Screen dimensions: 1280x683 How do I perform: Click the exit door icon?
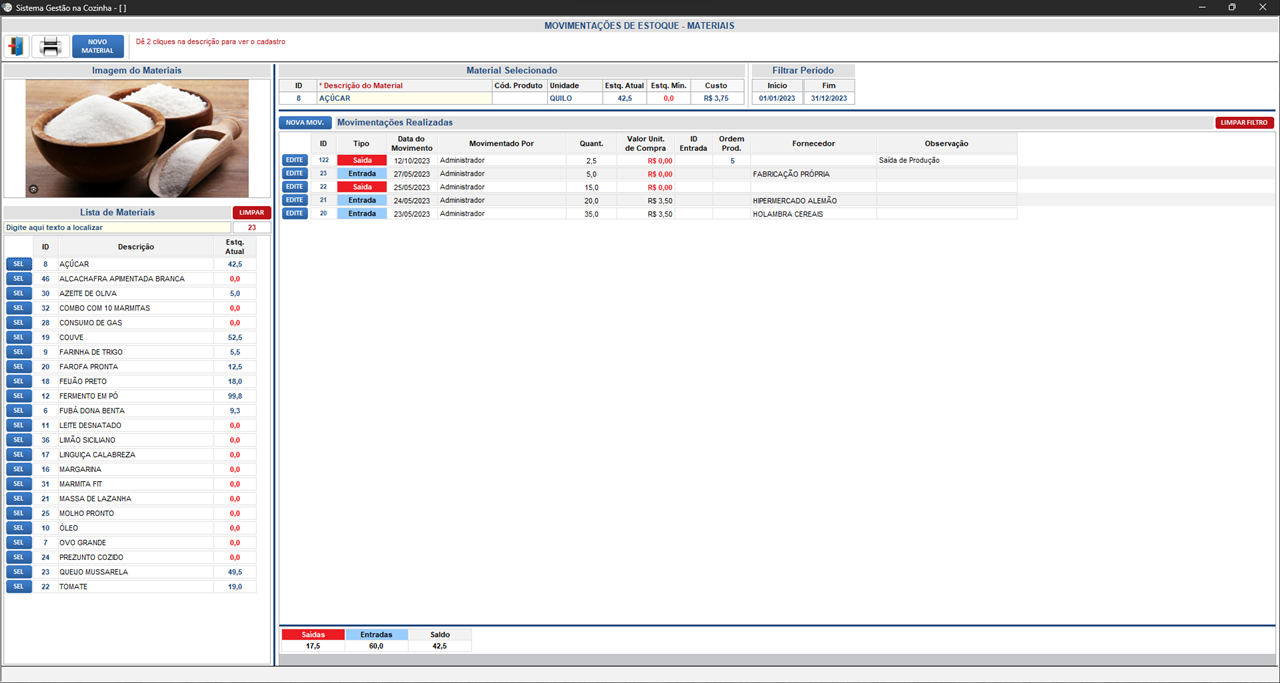coord(16,46)
